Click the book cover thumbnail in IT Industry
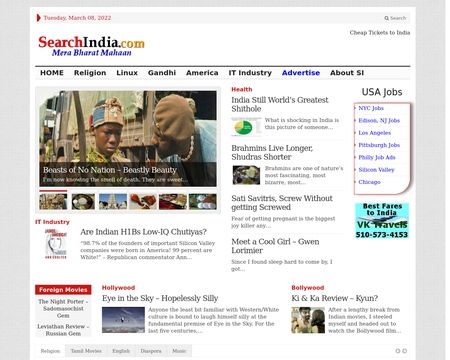This screenshot has width=450, height=360. click(56, 244)
